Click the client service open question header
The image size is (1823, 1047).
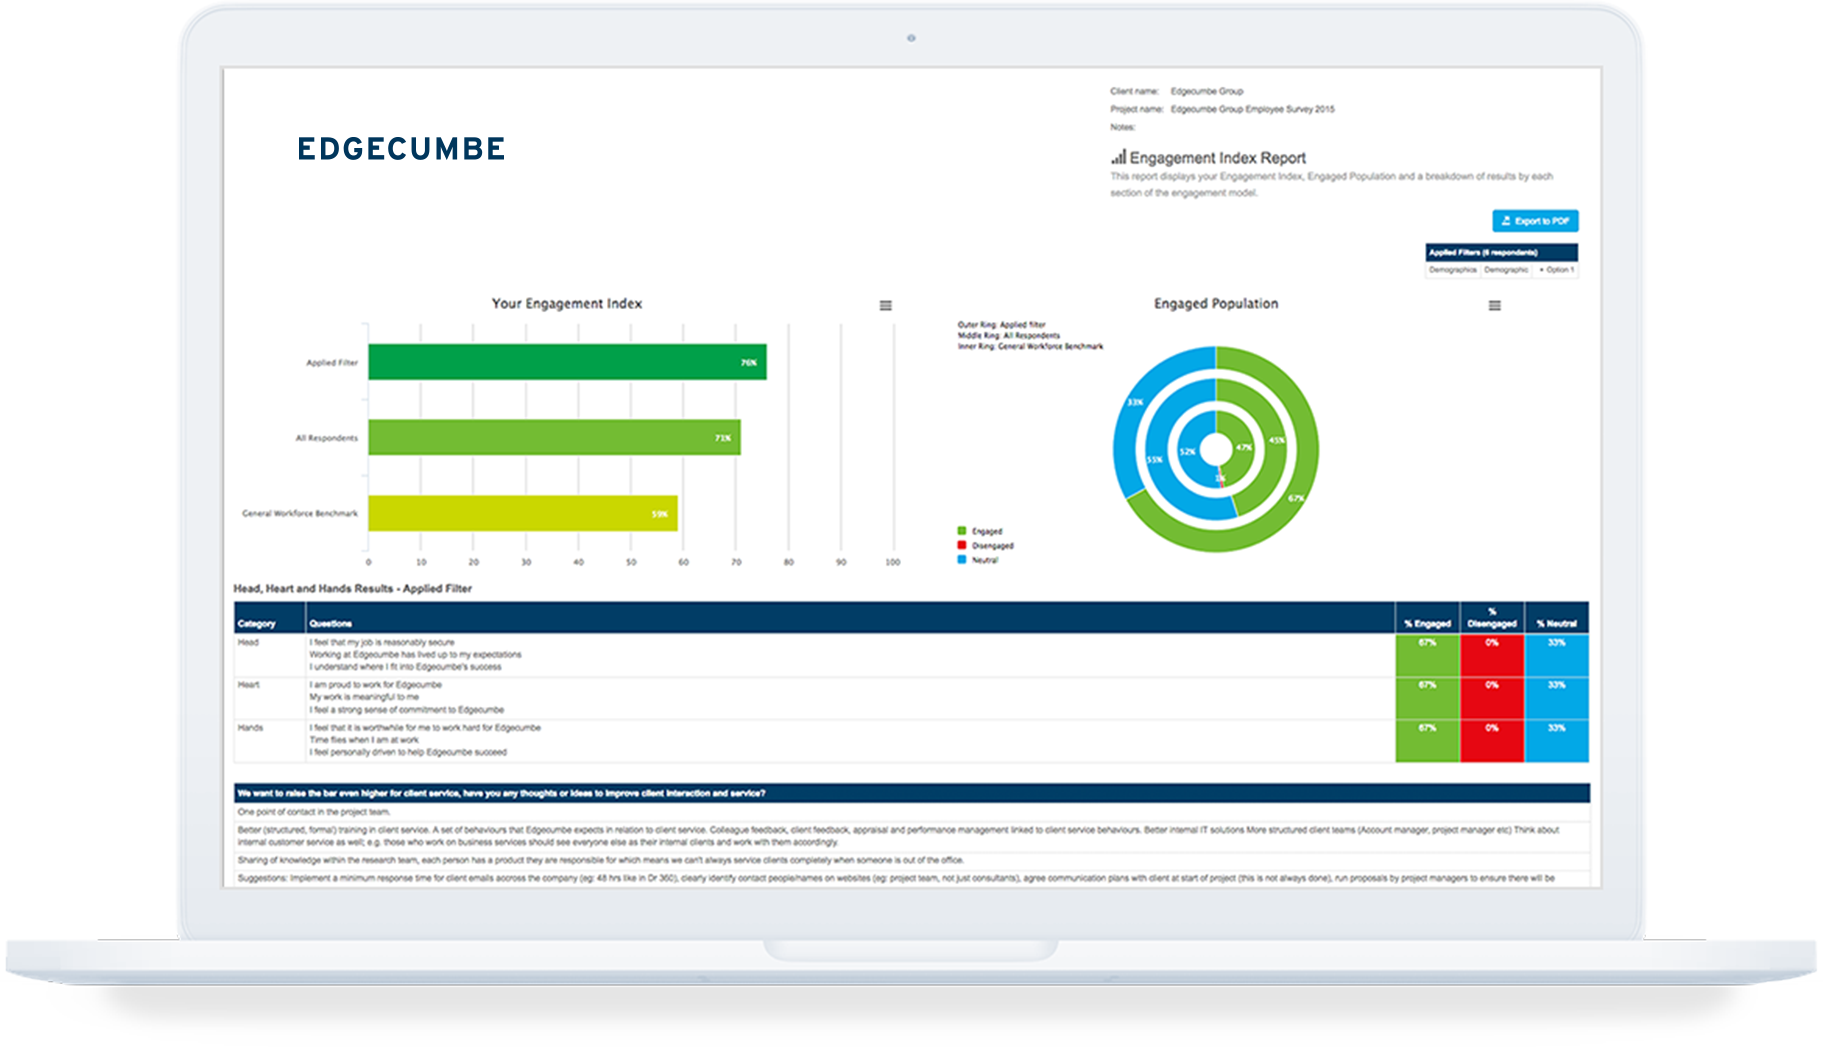(x=911, y=793)
